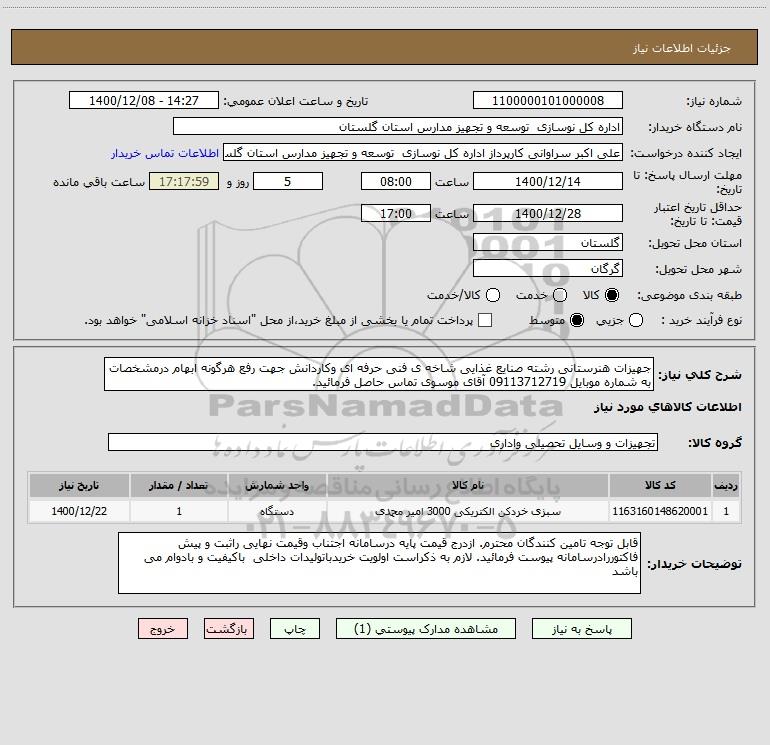Click the کد کالا column header
Image resolution: width=770 pixels, height=745 pixels.
(660, 485)
